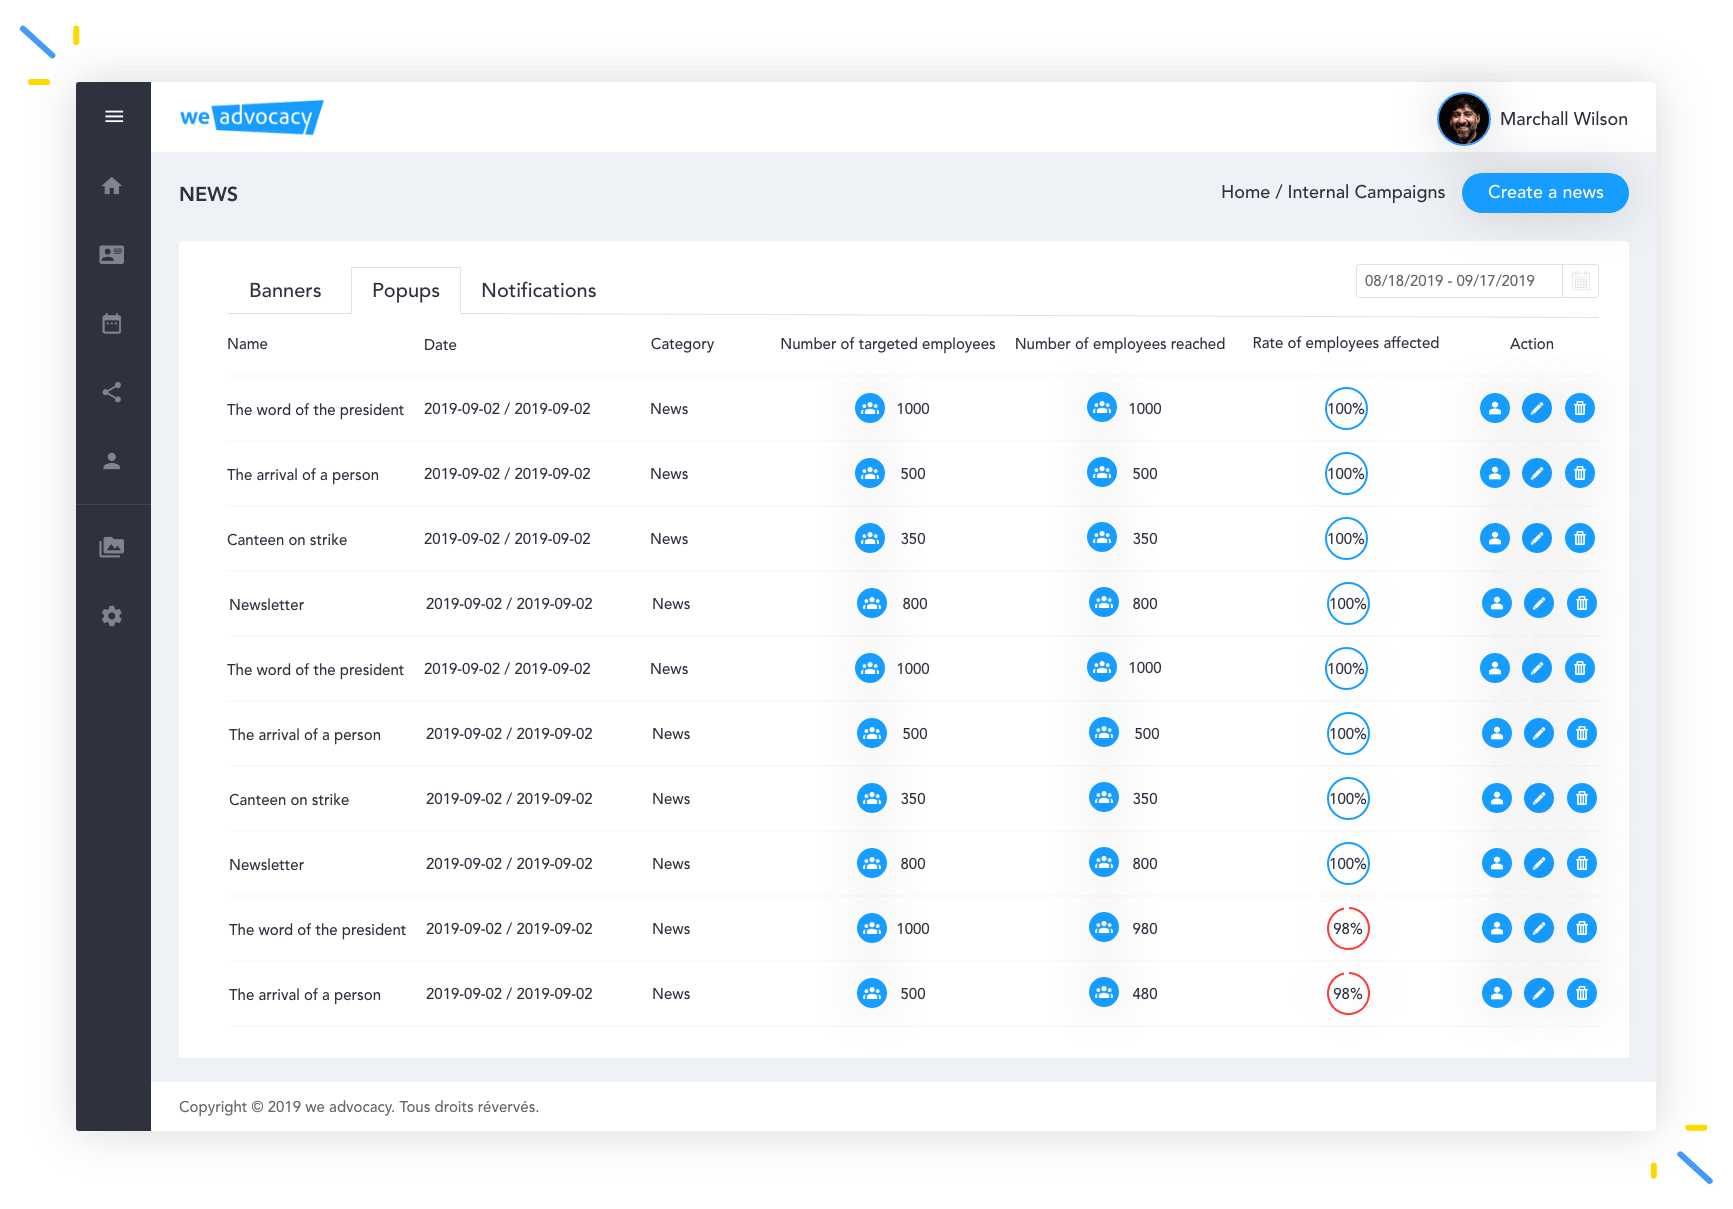
Task: Click the 98% rate circle for 480 reached
Action: point(1348,994)
